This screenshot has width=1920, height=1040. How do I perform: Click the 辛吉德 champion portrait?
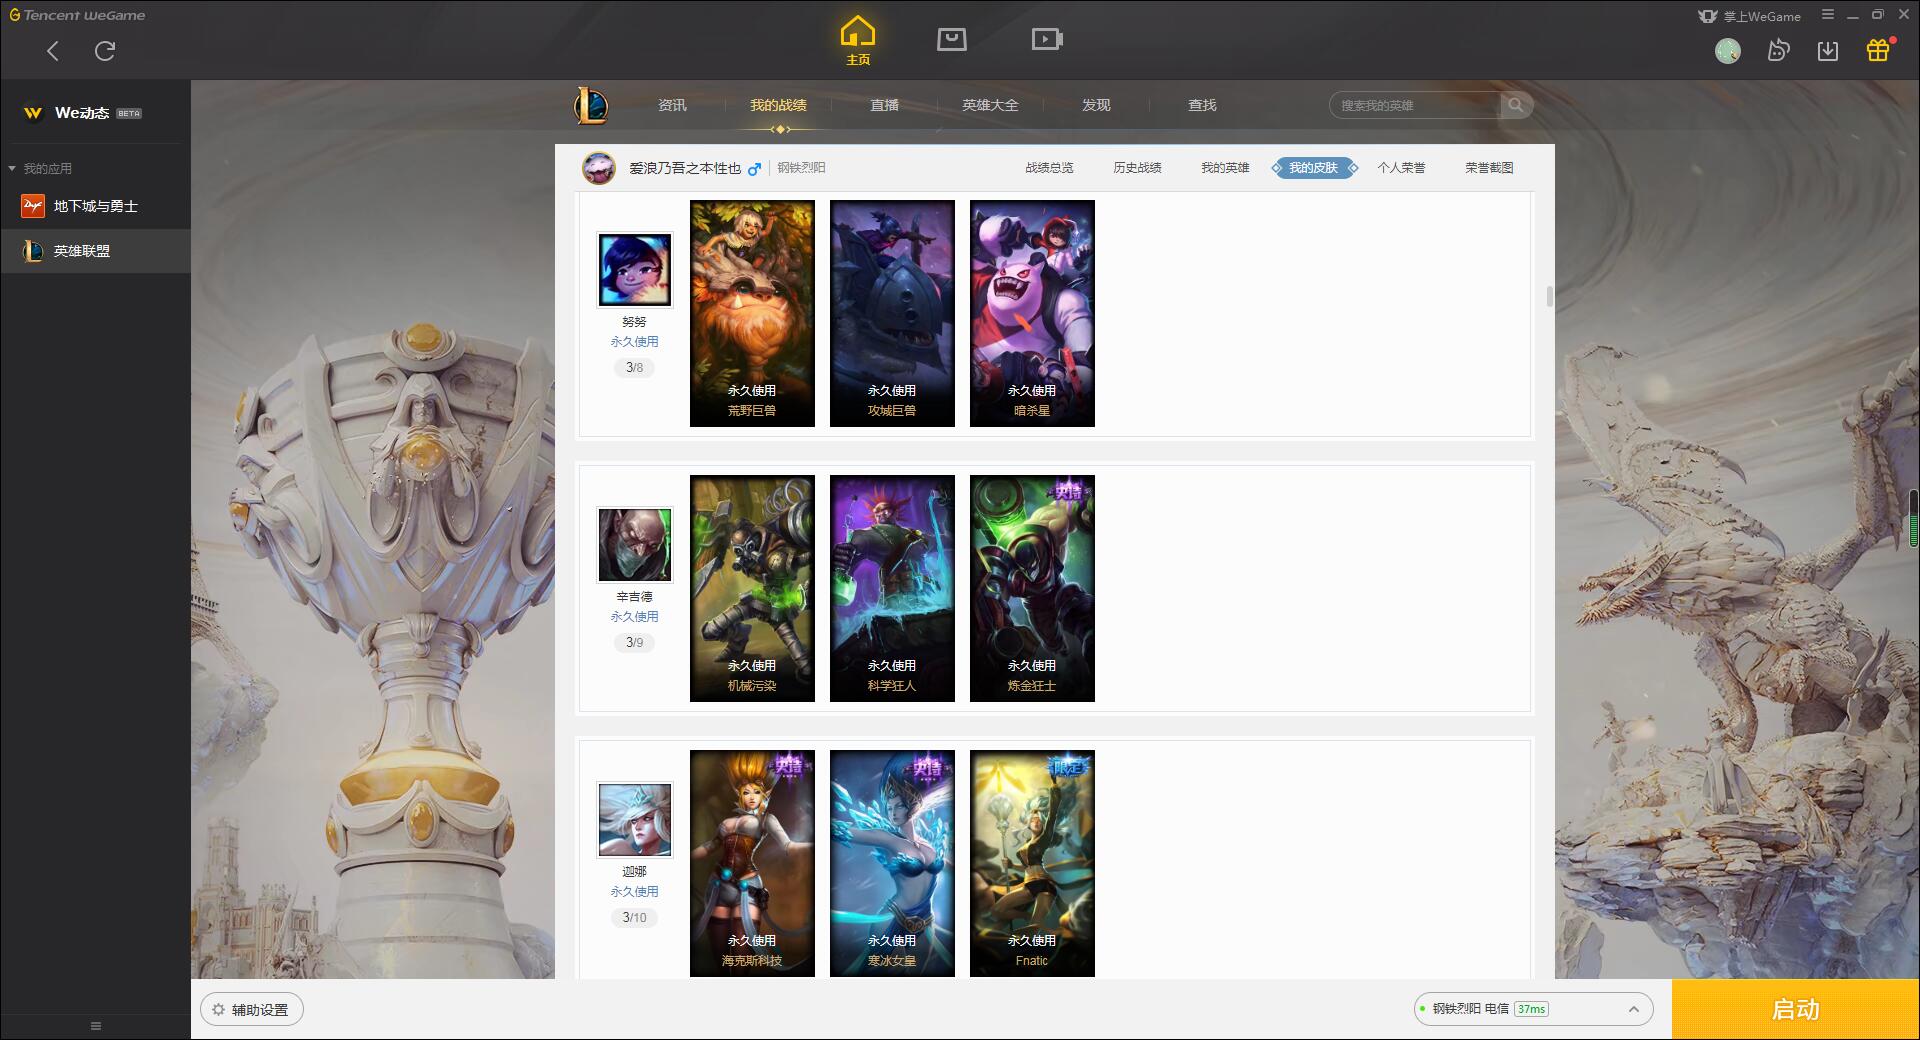tap(635, 545)
